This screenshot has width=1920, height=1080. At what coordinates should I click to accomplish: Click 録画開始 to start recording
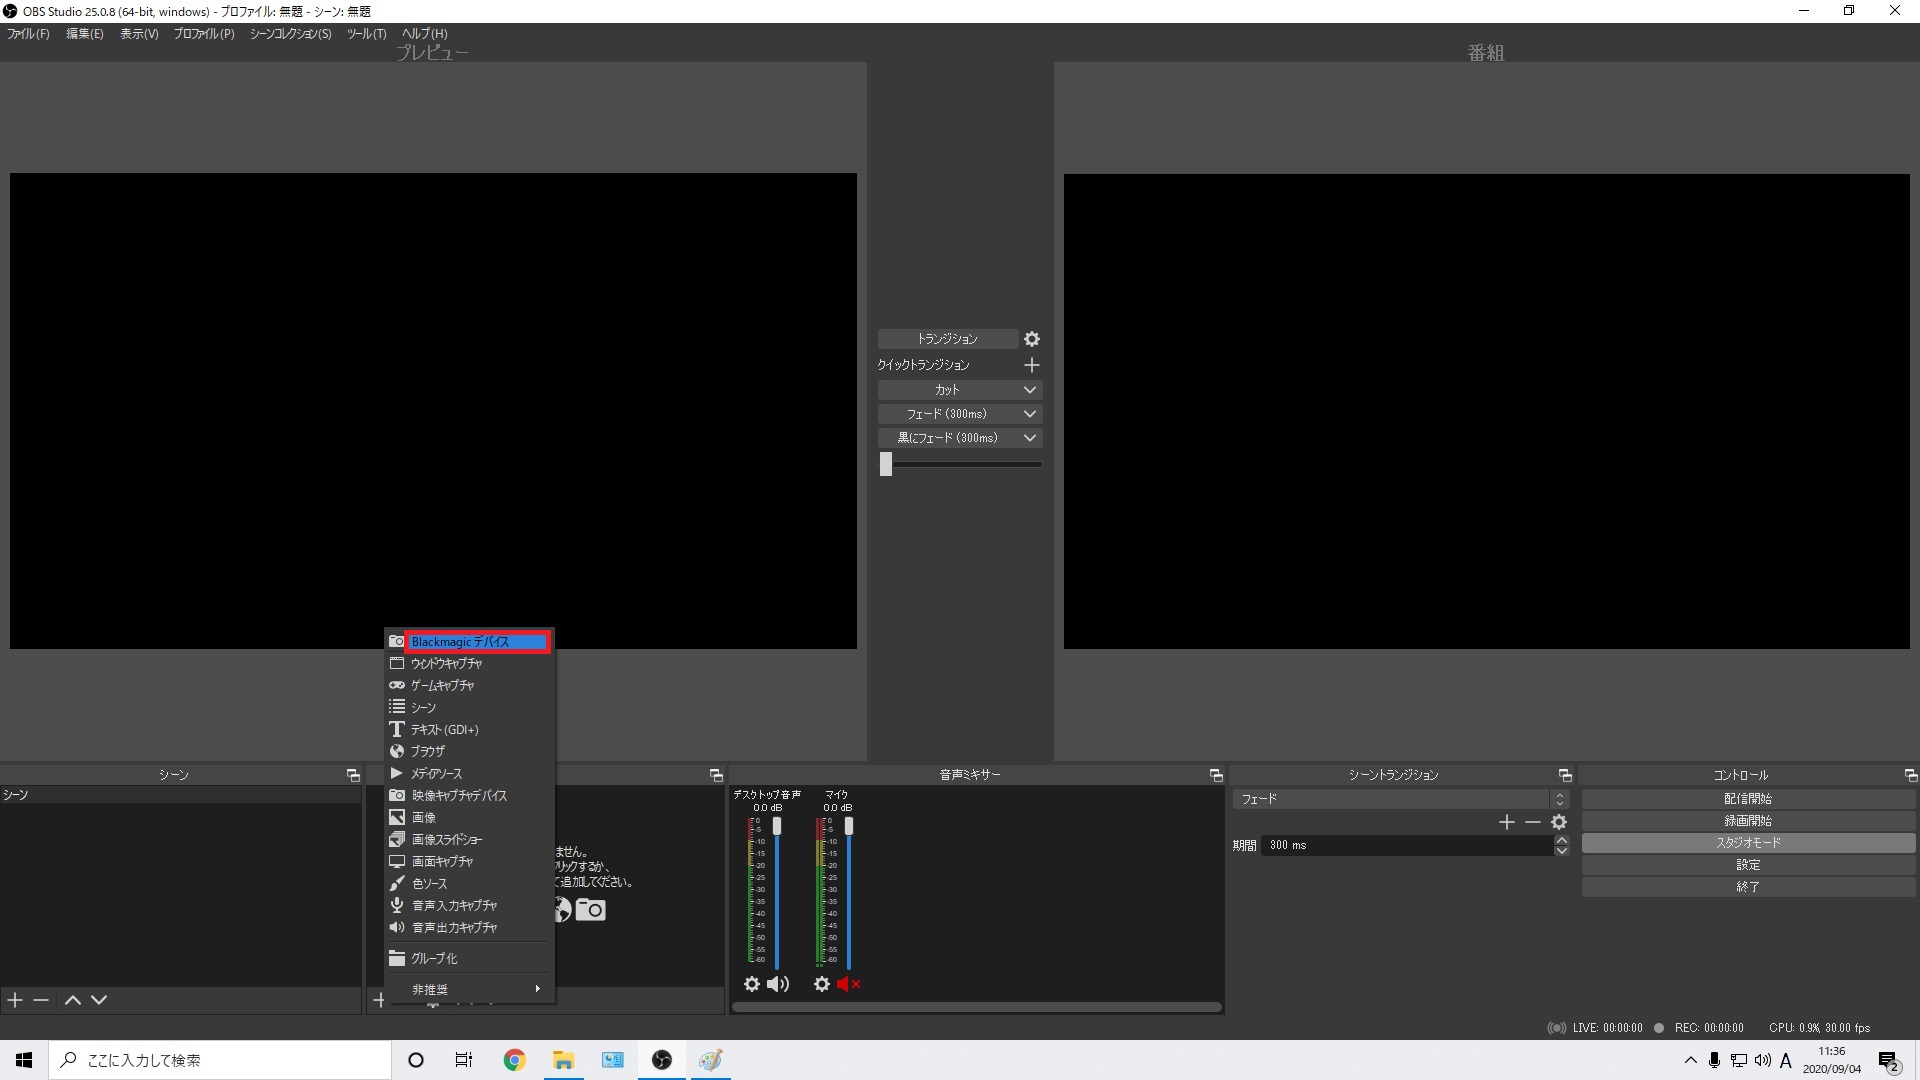[x=1748, y=821]
